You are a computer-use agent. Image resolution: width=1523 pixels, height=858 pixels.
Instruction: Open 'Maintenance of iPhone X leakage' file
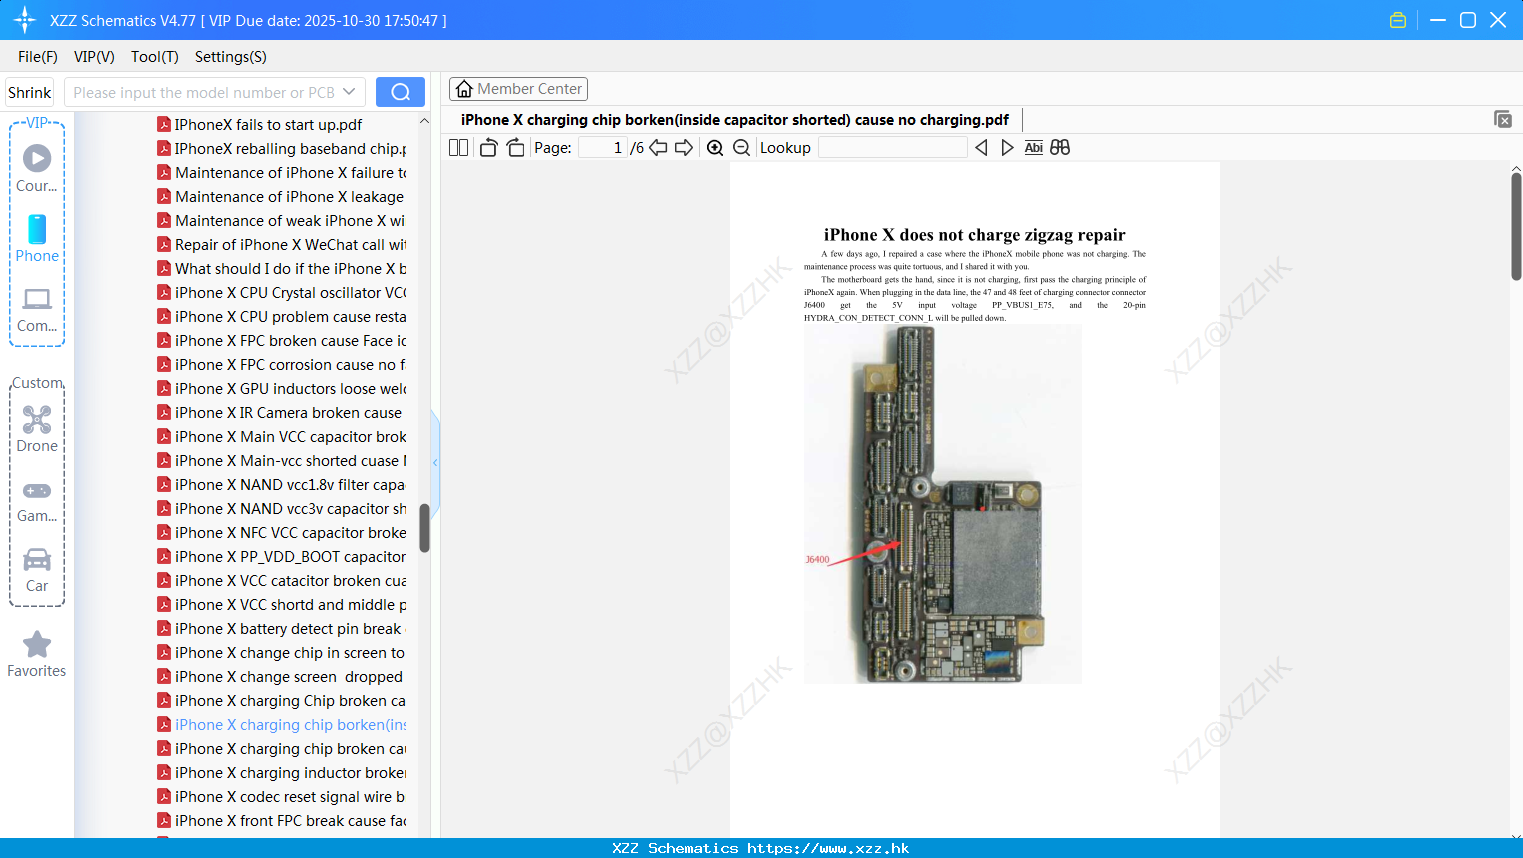pos(281,196)
